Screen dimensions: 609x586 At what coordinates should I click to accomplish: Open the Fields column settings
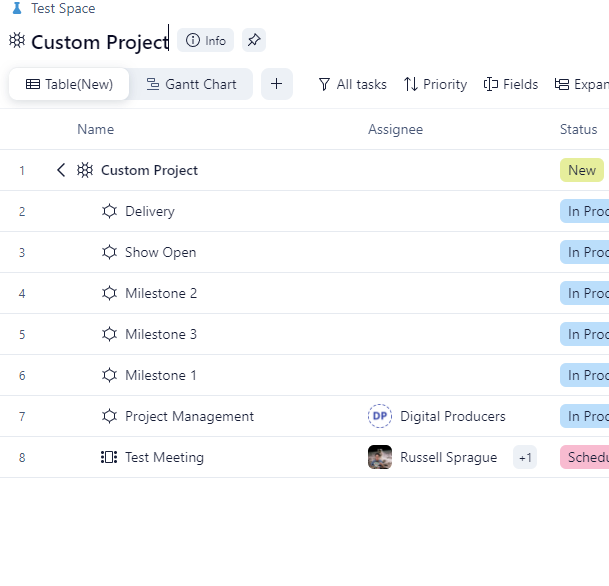pos(510,84)
